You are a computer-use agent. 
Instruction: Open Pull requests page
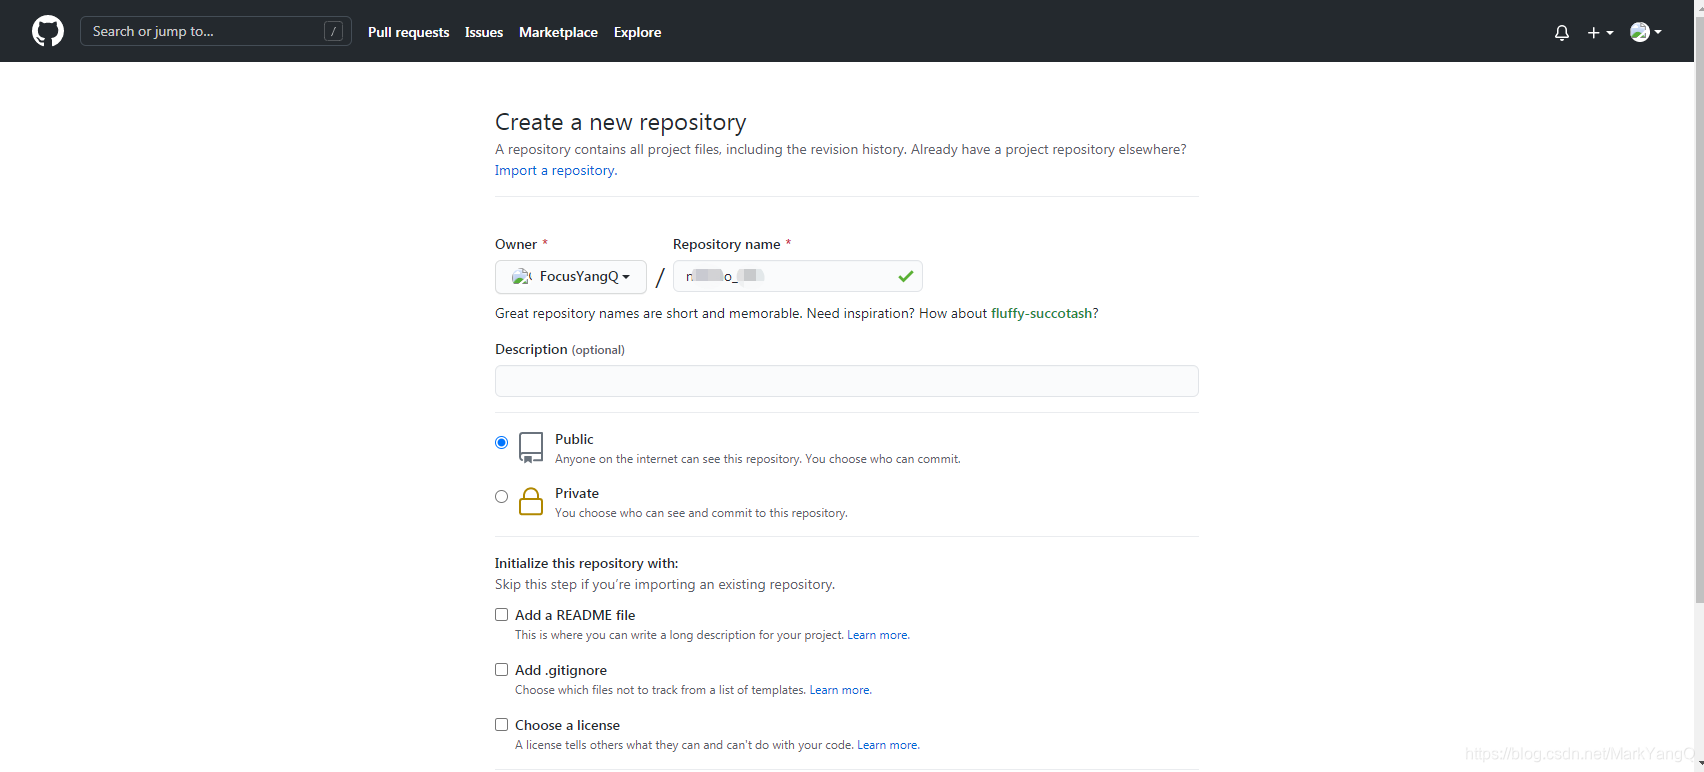pyautogui.click(x=408, y=32)
